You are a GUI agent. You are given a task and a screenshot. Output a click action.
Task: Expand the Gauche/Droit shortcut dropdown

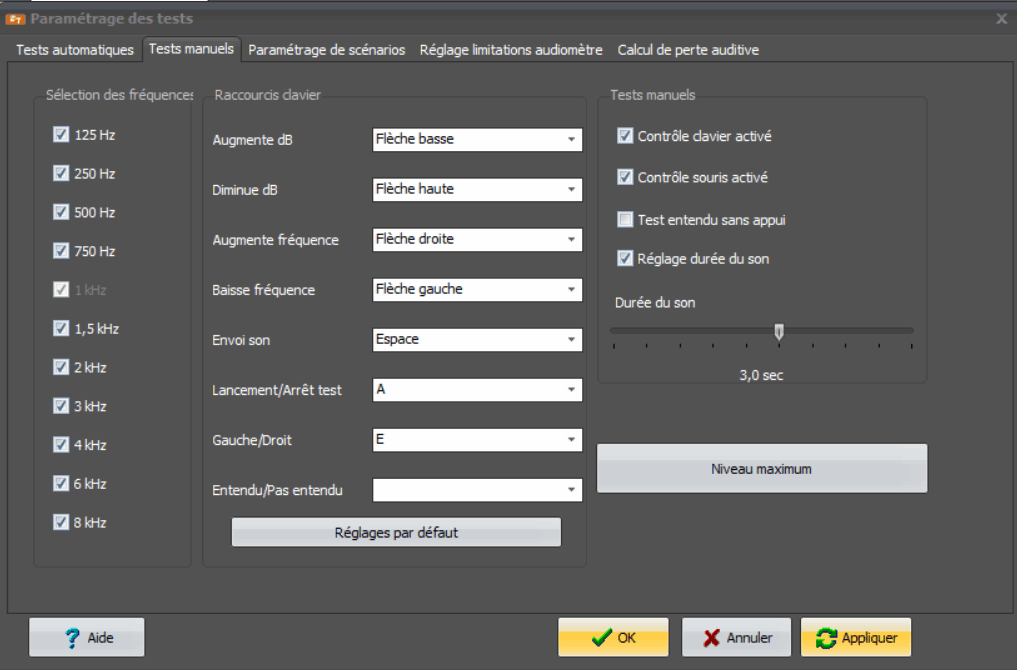tap(571, 440)
